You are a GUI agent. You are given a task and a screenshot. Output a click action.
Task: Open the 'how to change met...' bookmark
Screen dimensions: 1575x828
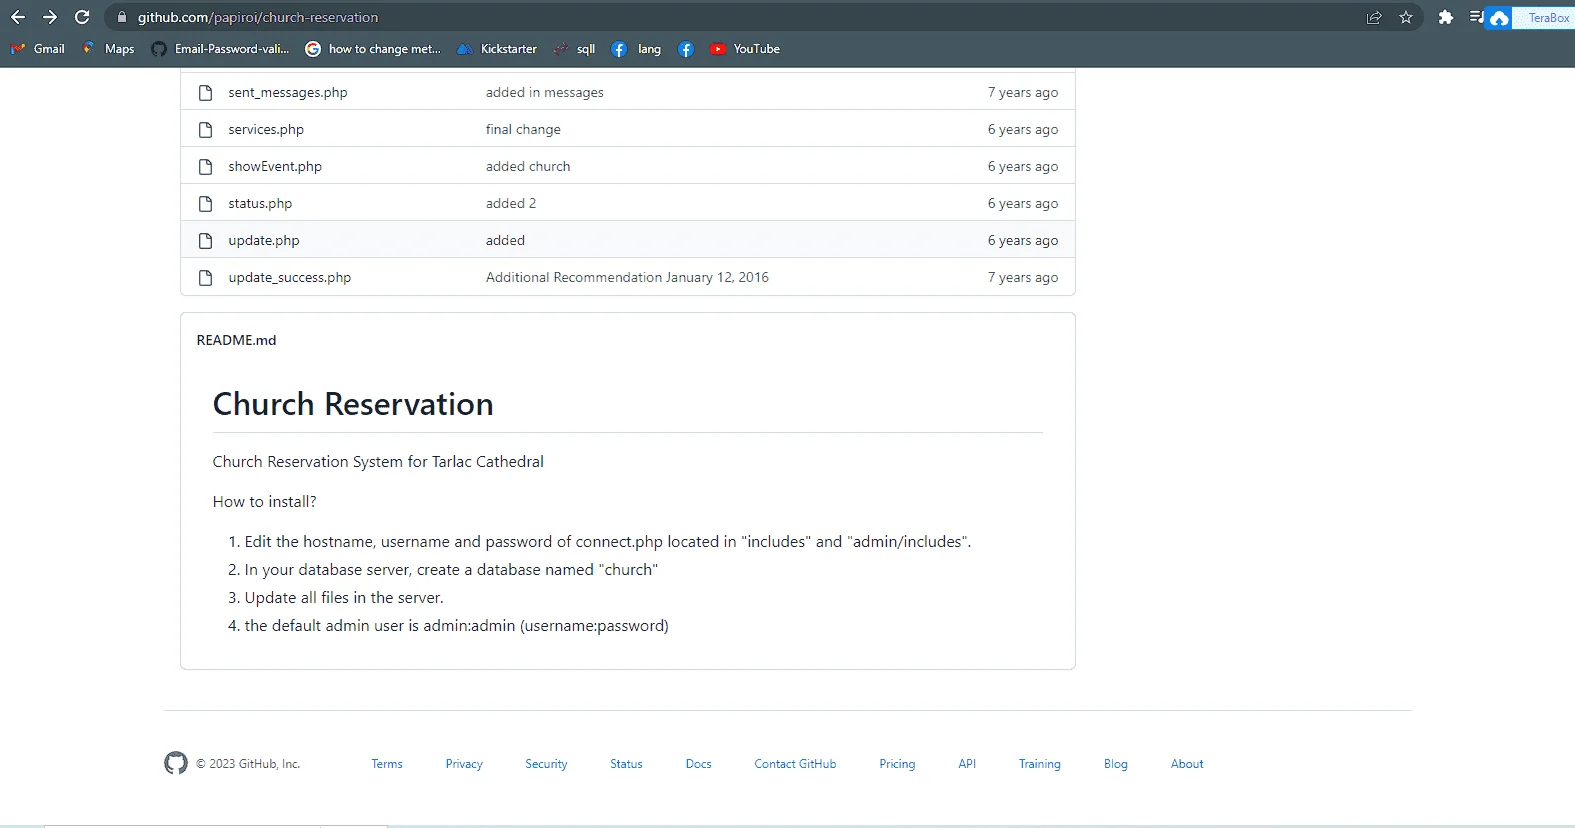click(373, 49)
